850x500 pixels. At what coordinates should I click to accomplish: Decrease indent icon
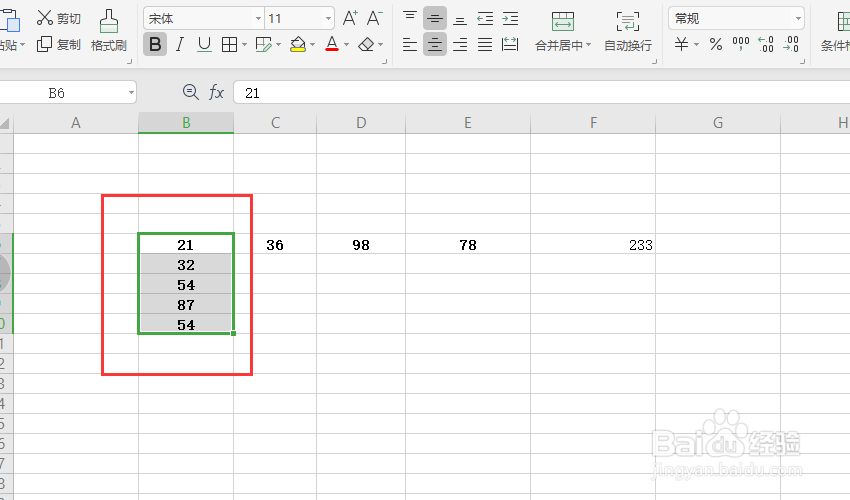485,19
